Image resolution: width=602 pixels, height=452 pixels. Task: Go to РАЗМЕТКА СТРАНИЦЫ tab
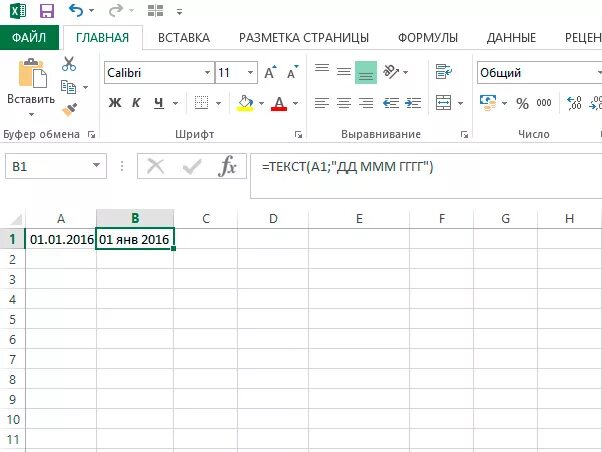click(304, 38)
